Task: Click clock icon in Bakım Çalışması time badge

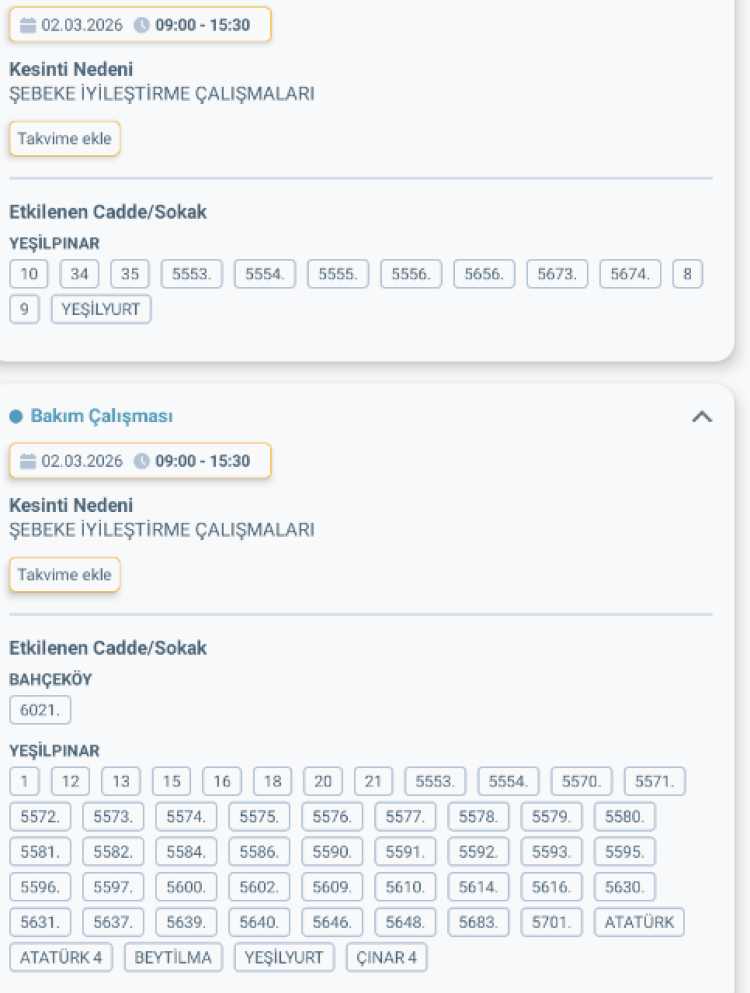Action: click(141, 461)
